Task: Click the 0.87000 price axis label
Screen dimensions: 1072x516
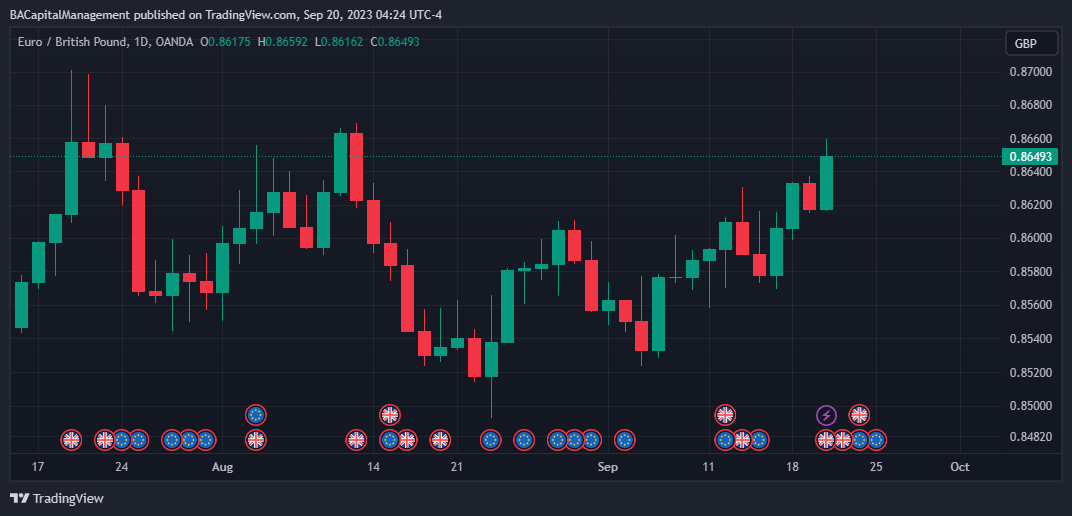Action: (1029, 72)
